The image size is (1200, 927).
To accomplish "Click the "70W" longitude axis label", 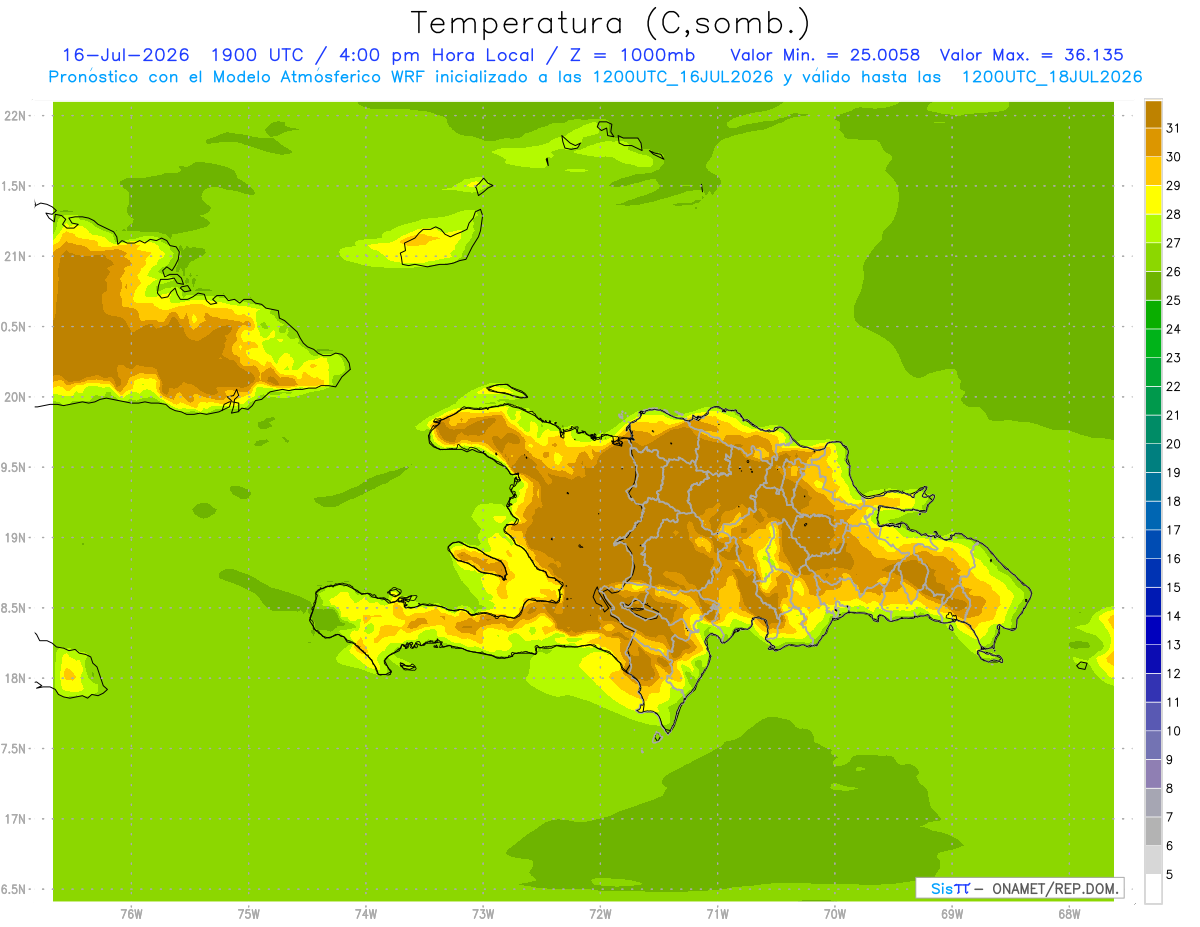I will point(835,914).
